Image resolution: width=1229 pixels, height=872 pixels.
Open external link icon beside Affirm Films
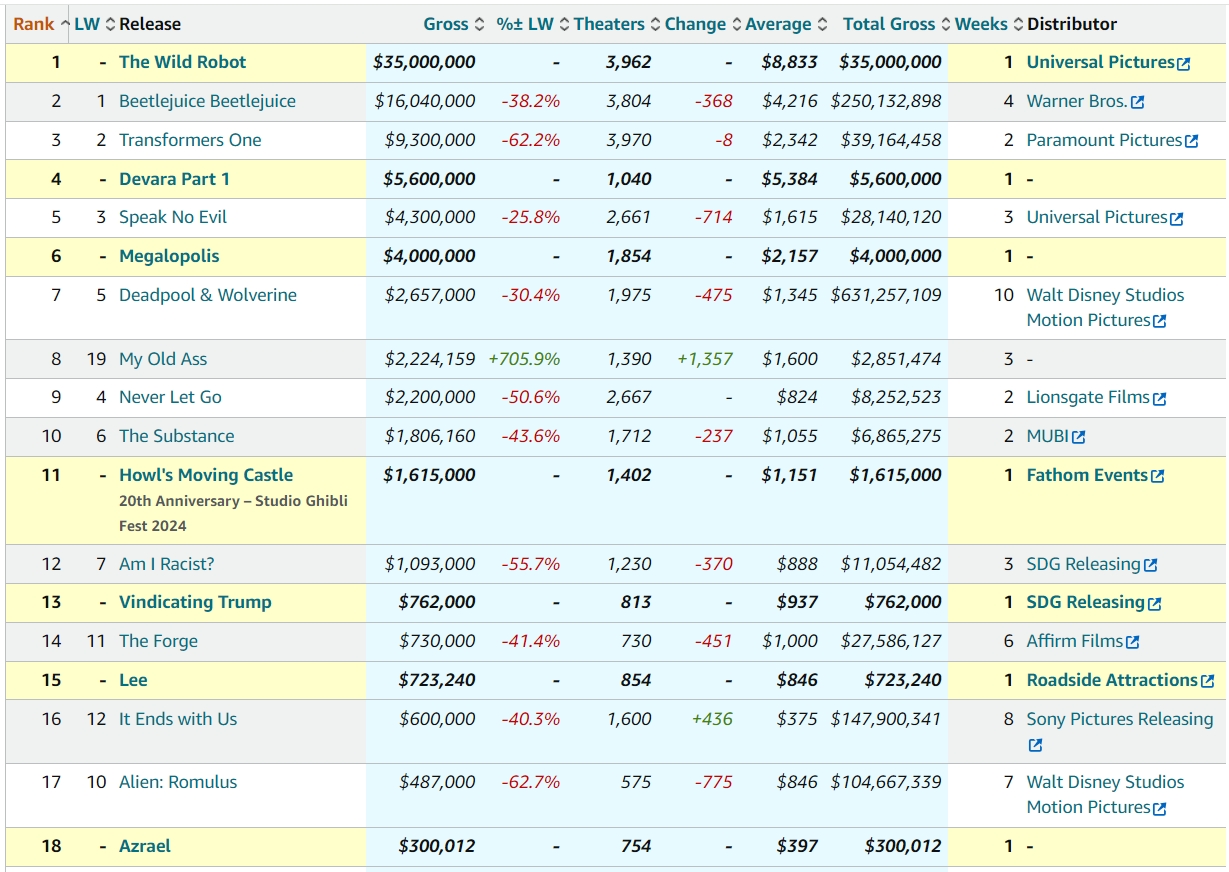click(x=1132, y=642)
